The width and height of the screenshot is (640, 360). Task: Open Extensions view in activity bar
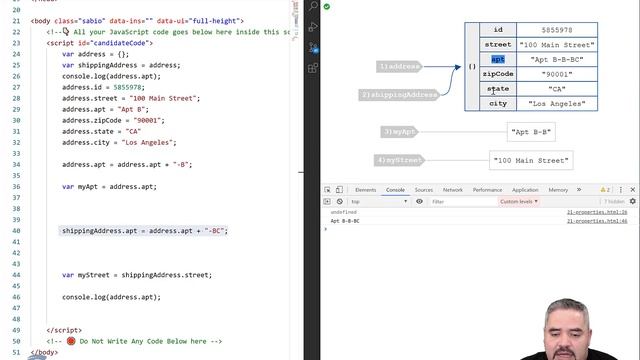(313, 68)
